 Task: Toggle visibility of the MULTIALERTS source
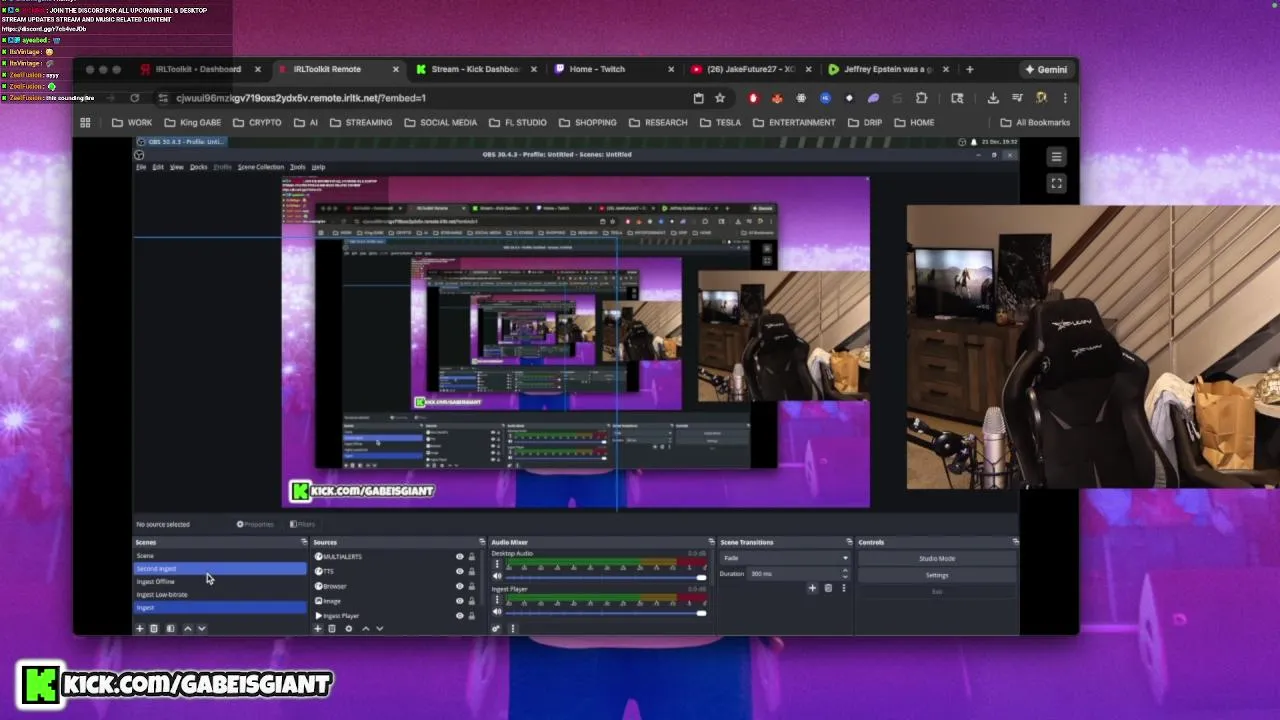click(460, 557)
